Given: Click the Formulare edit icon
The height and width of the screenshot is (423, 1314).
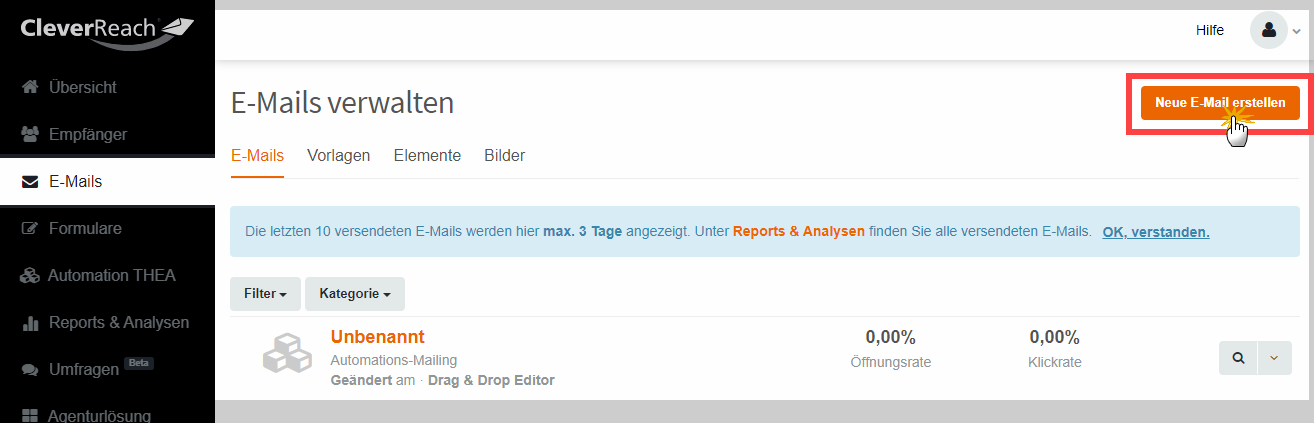Looking at the screenshot, I should pyautogui.click(x=30, y=229).
